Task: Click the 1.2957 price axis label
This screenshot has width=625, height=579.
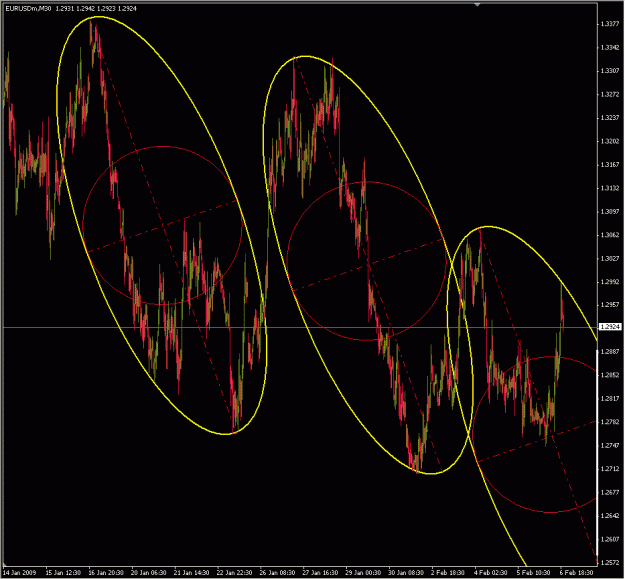Action: click(x=610, y=304)
